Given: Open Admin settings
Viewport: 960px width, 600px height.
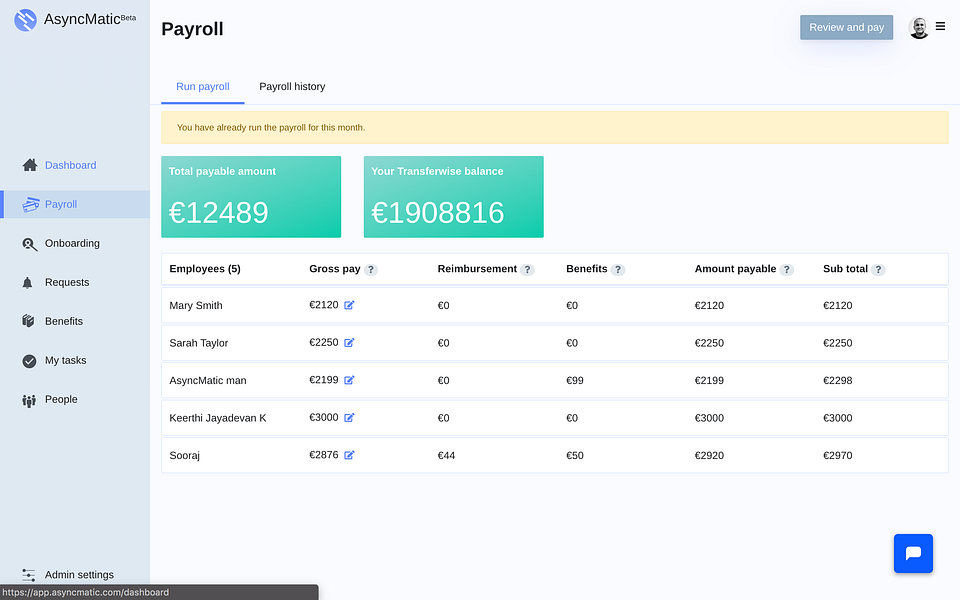Looking at the screenshot, I should (79, 575).
